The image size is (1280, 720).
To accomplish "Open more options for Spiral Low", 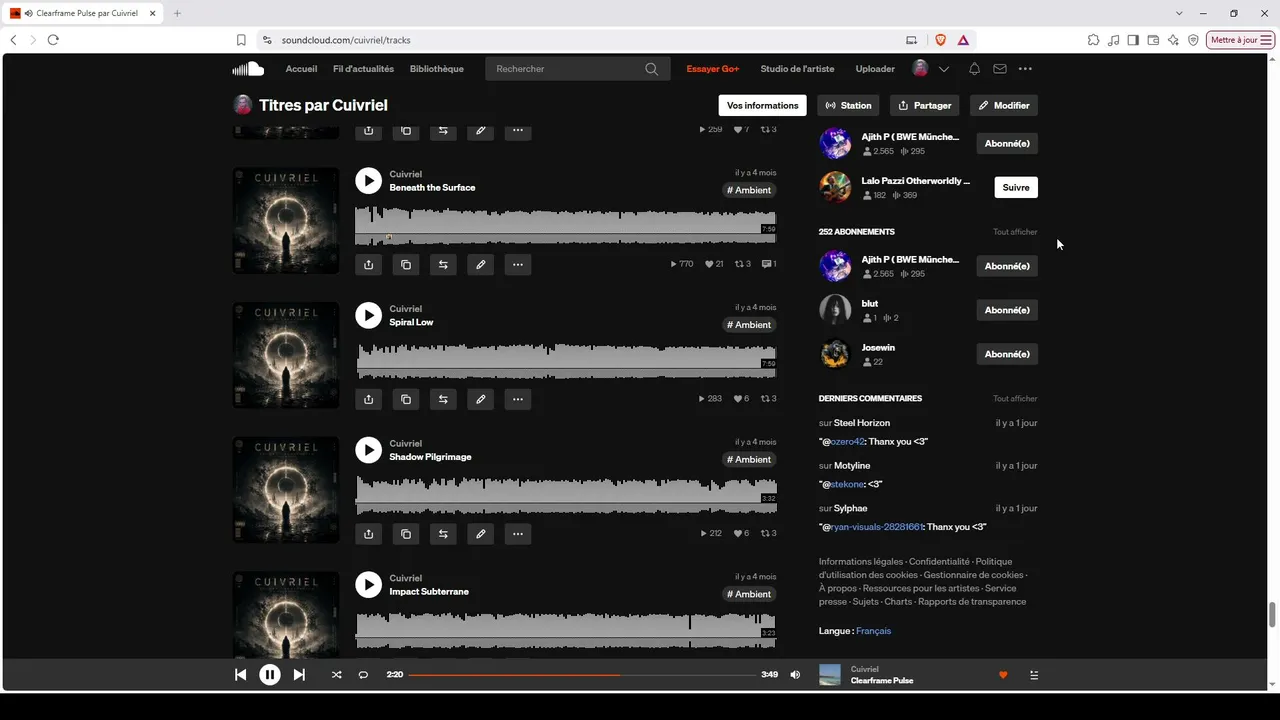I will point(518,399).
